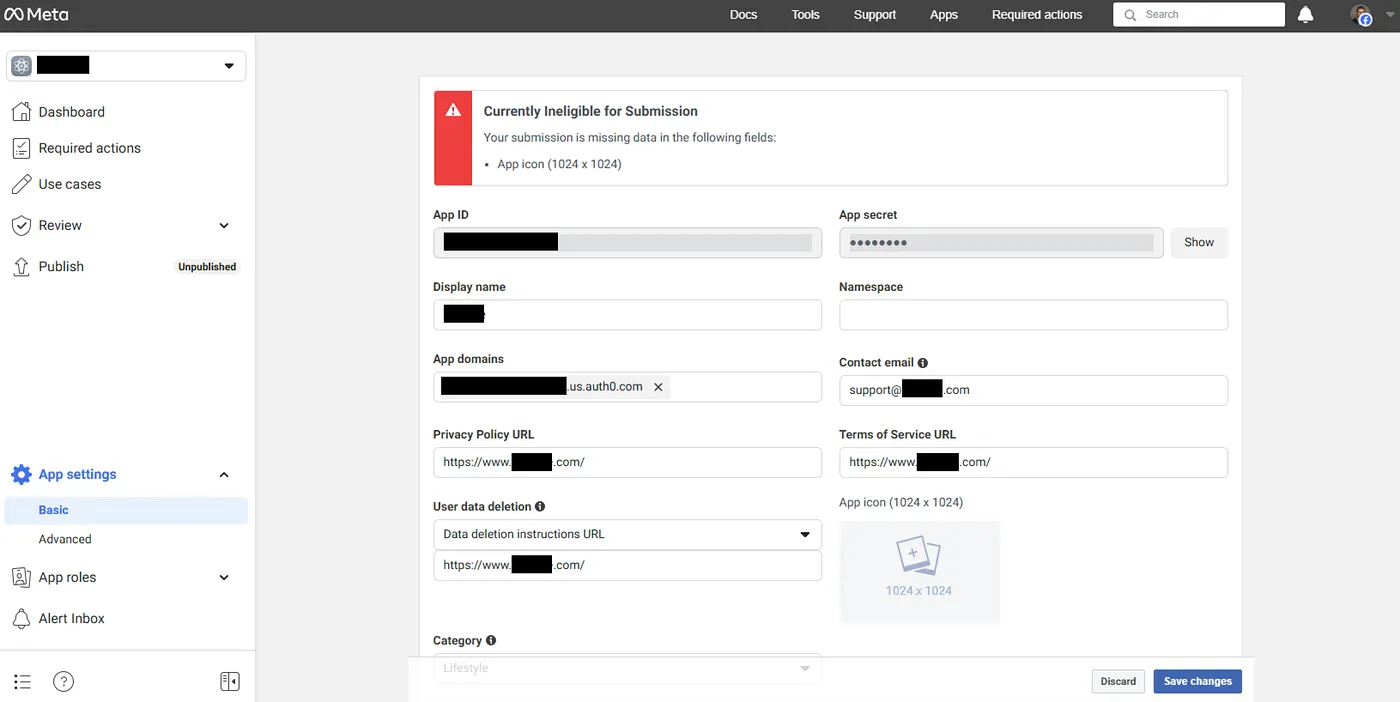Click Save changes button
This screenshot has height=702, width=1400.
click(x=1197, y=681)
